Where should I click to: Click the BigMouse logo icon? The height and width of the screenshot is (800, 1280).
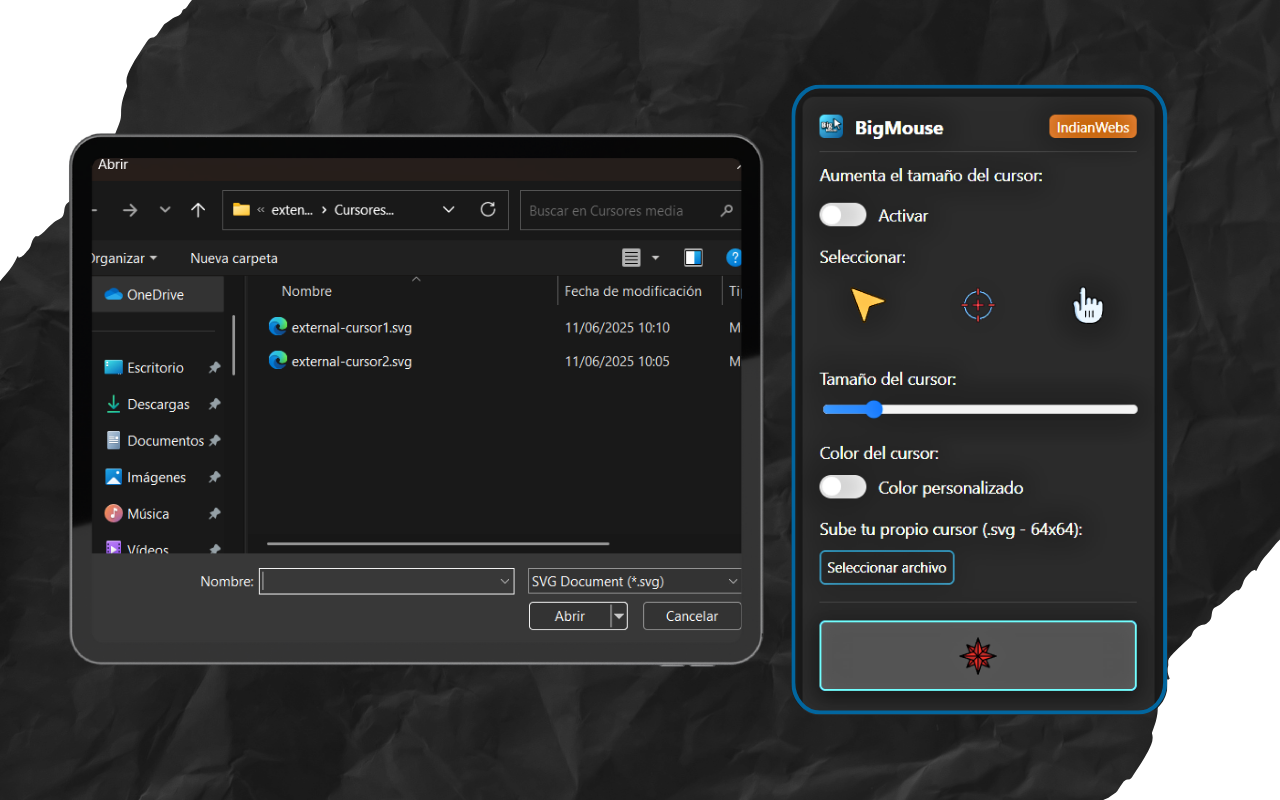[x=831, y=126]
